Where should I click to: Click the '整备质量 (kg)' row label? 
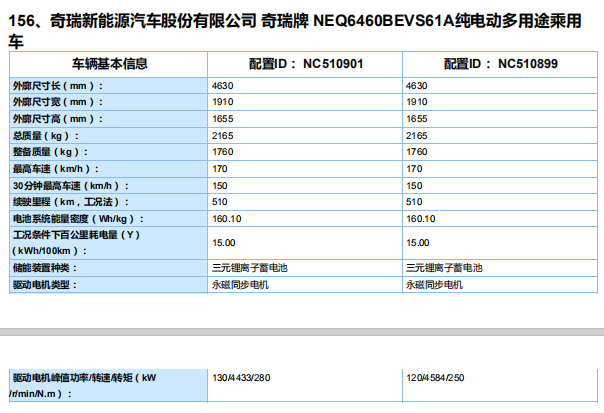50,152
